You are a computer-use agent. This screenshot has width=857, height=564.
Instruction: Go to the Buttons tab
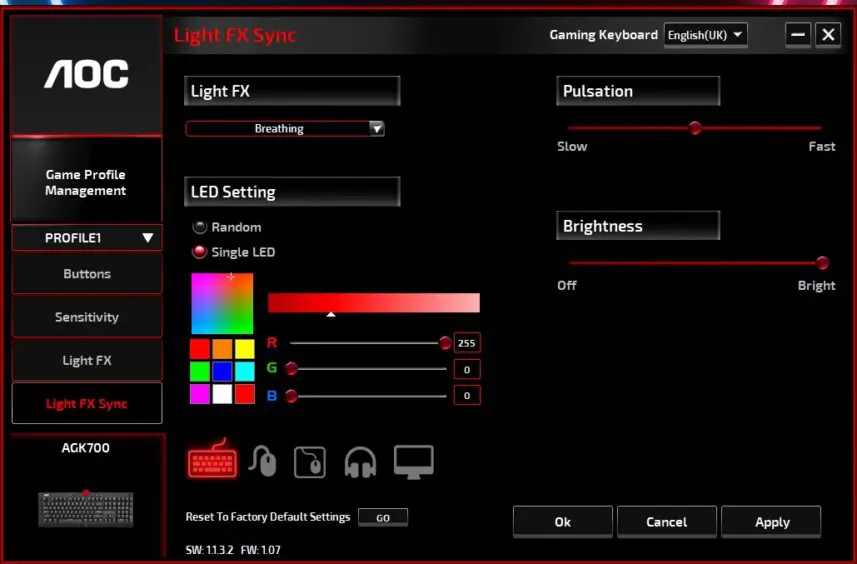(87, 274)
